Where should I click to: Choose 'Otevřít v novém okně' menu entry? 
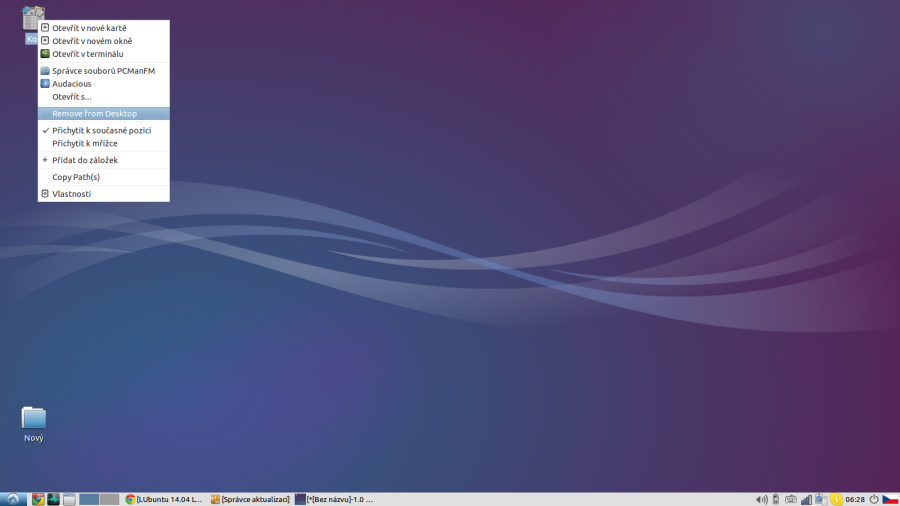(103, 41)
